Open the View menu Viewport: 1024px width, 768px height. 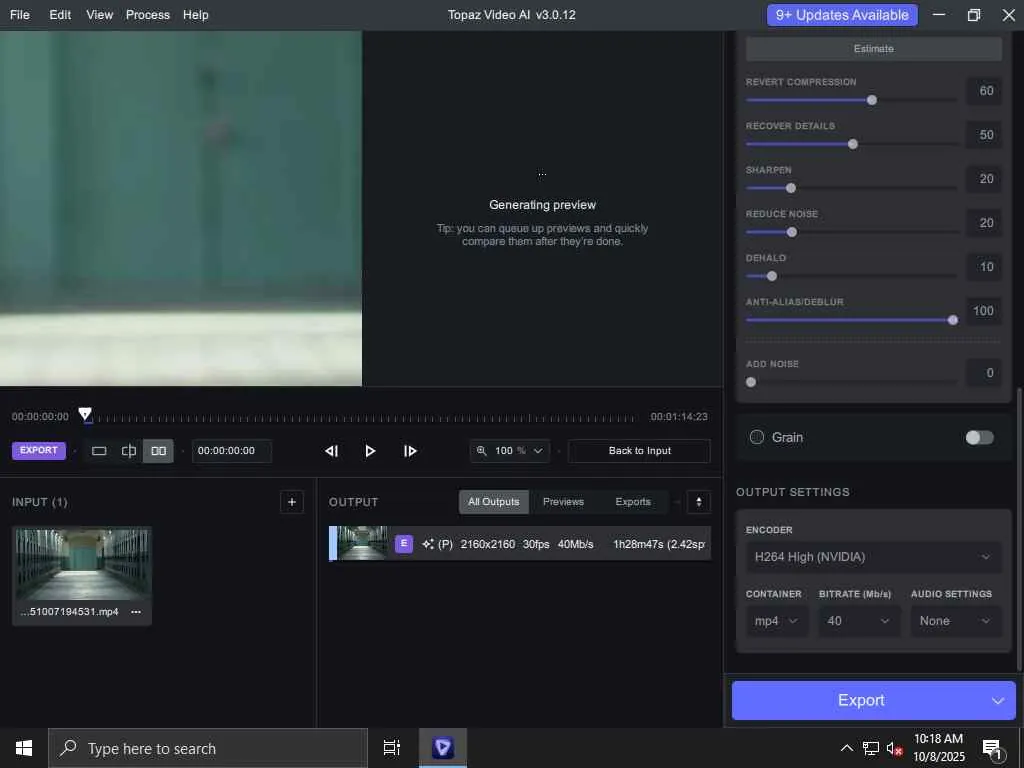[99, 14]
